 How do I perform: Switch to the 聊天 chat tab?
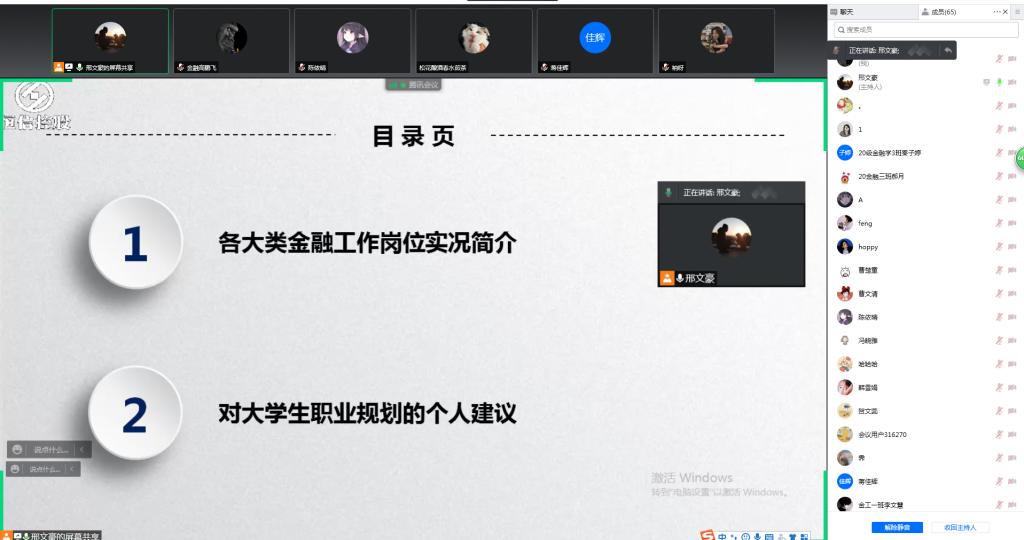[846, 11]
